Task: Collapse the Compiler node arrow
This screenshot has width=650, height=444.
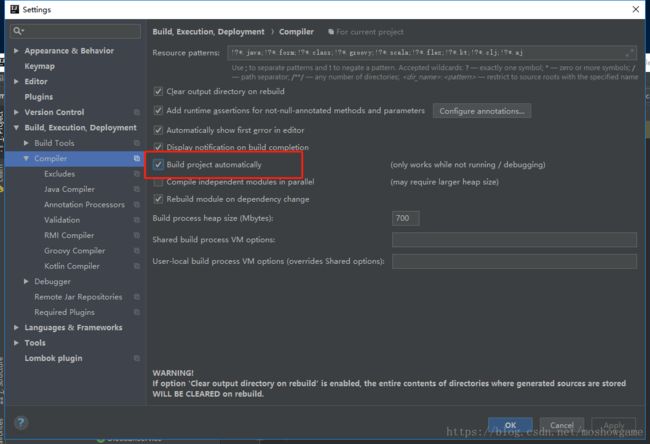Action: point(26,158)
